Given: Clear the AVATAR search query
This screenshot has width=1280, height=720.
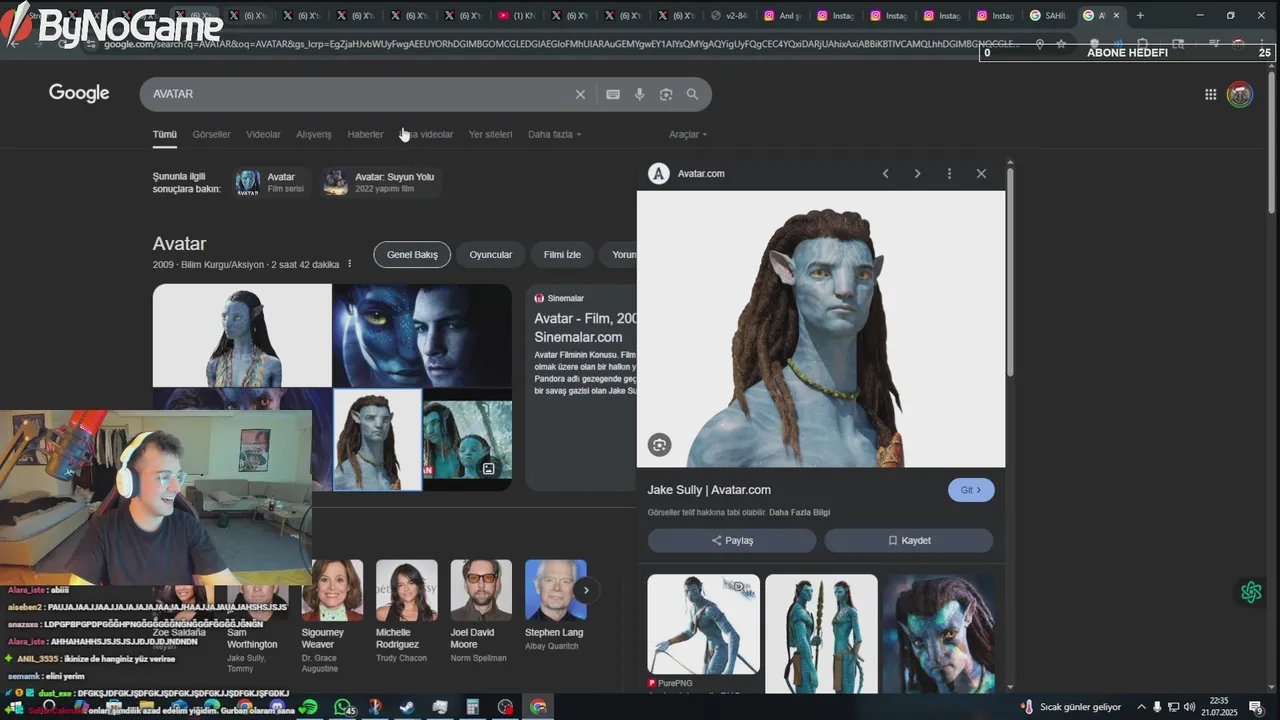Looking at the screenshot, I should 580,94.
